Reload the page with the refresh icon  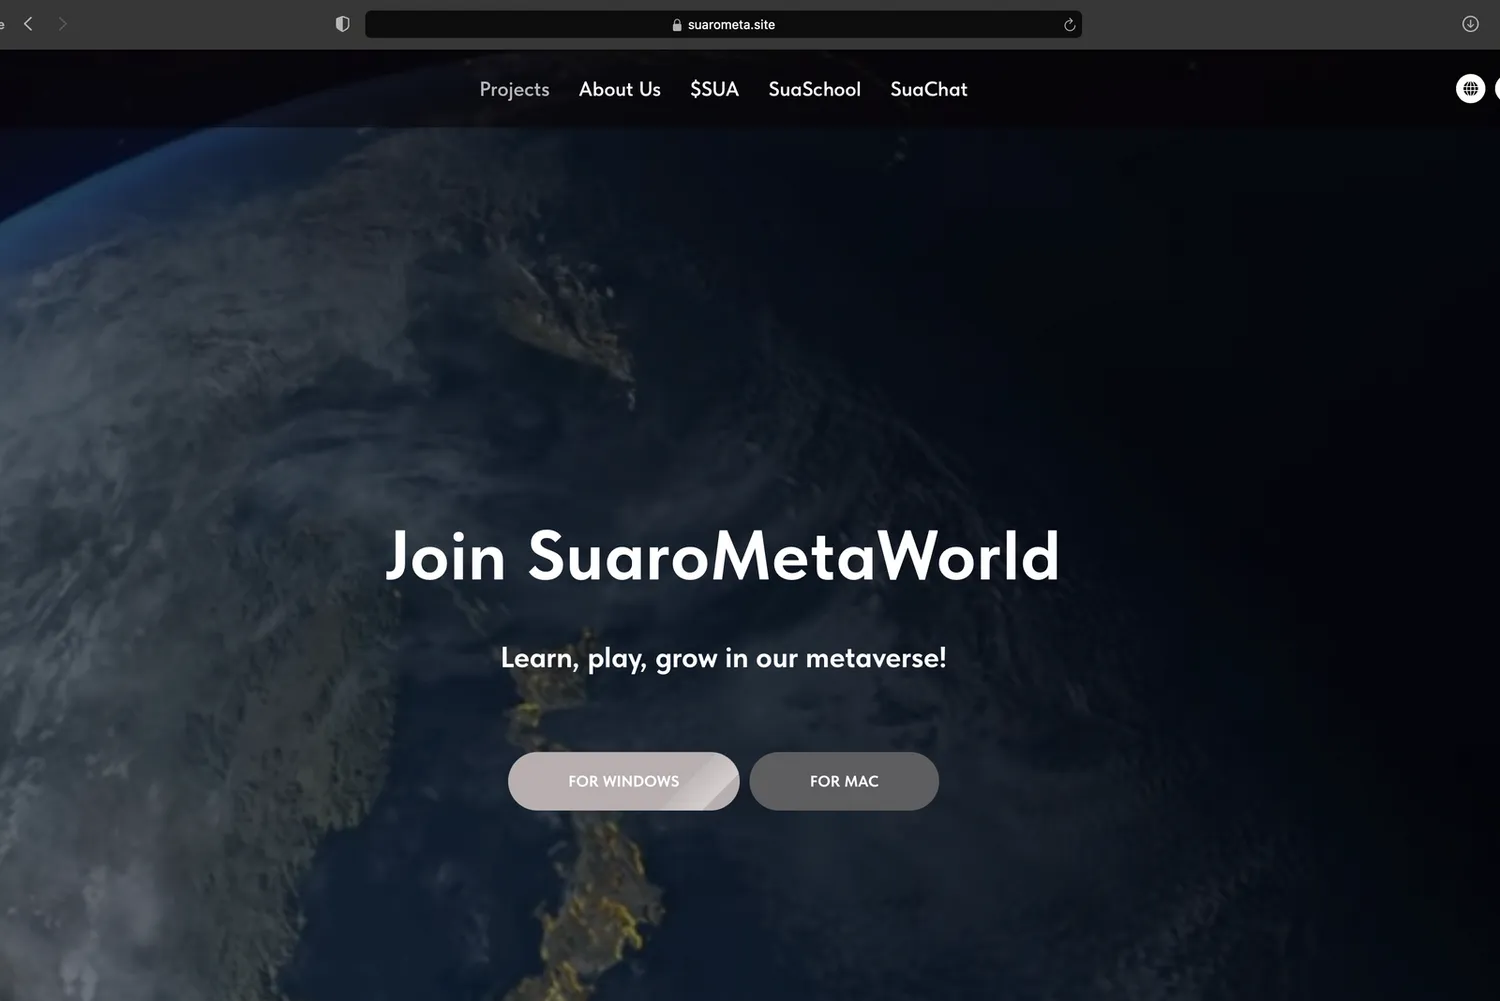click(x=1069, y=25)
